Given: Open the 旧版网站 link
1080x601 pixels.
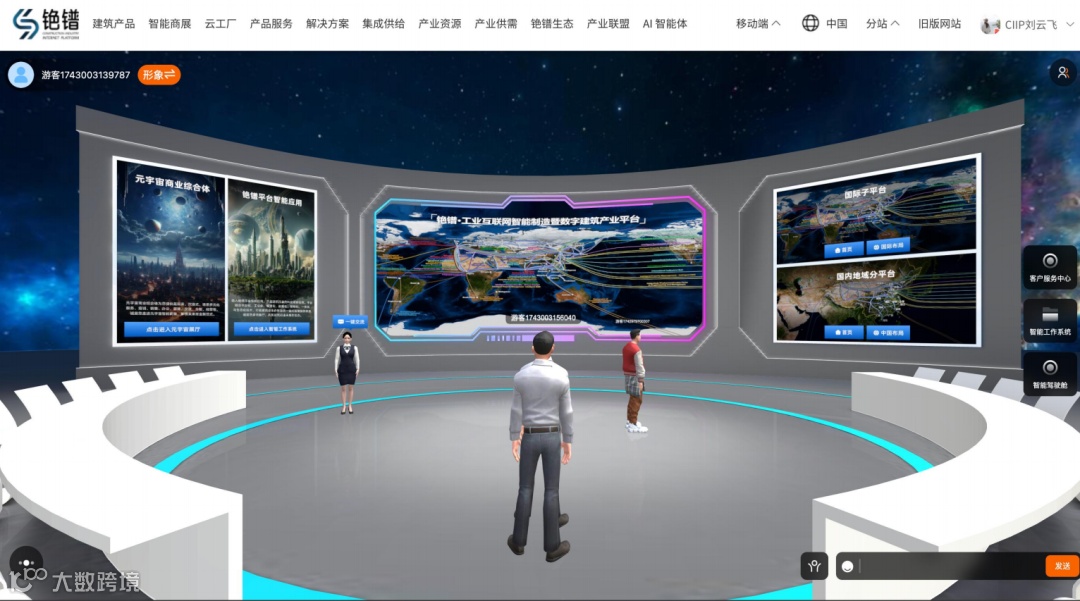Looking at the screenshot, I should [x=939, y=23].
